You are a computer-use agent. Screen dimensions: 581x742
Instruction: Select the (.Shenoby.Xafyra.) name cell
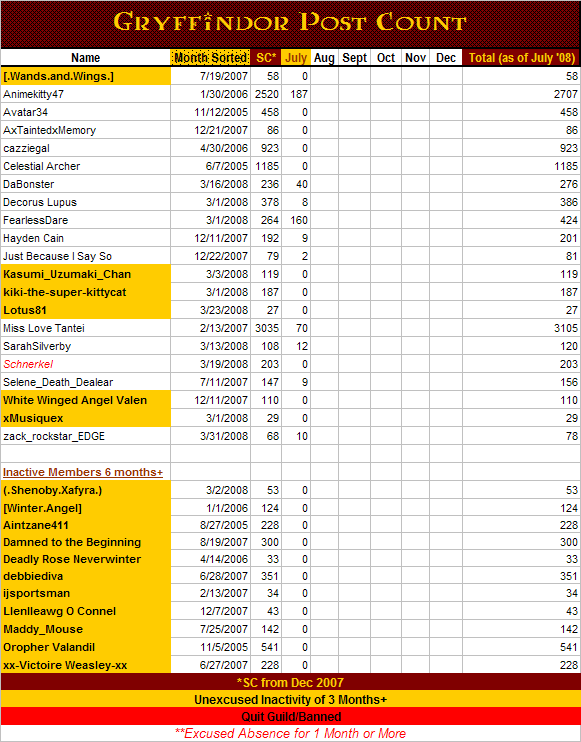click(86, 490)
